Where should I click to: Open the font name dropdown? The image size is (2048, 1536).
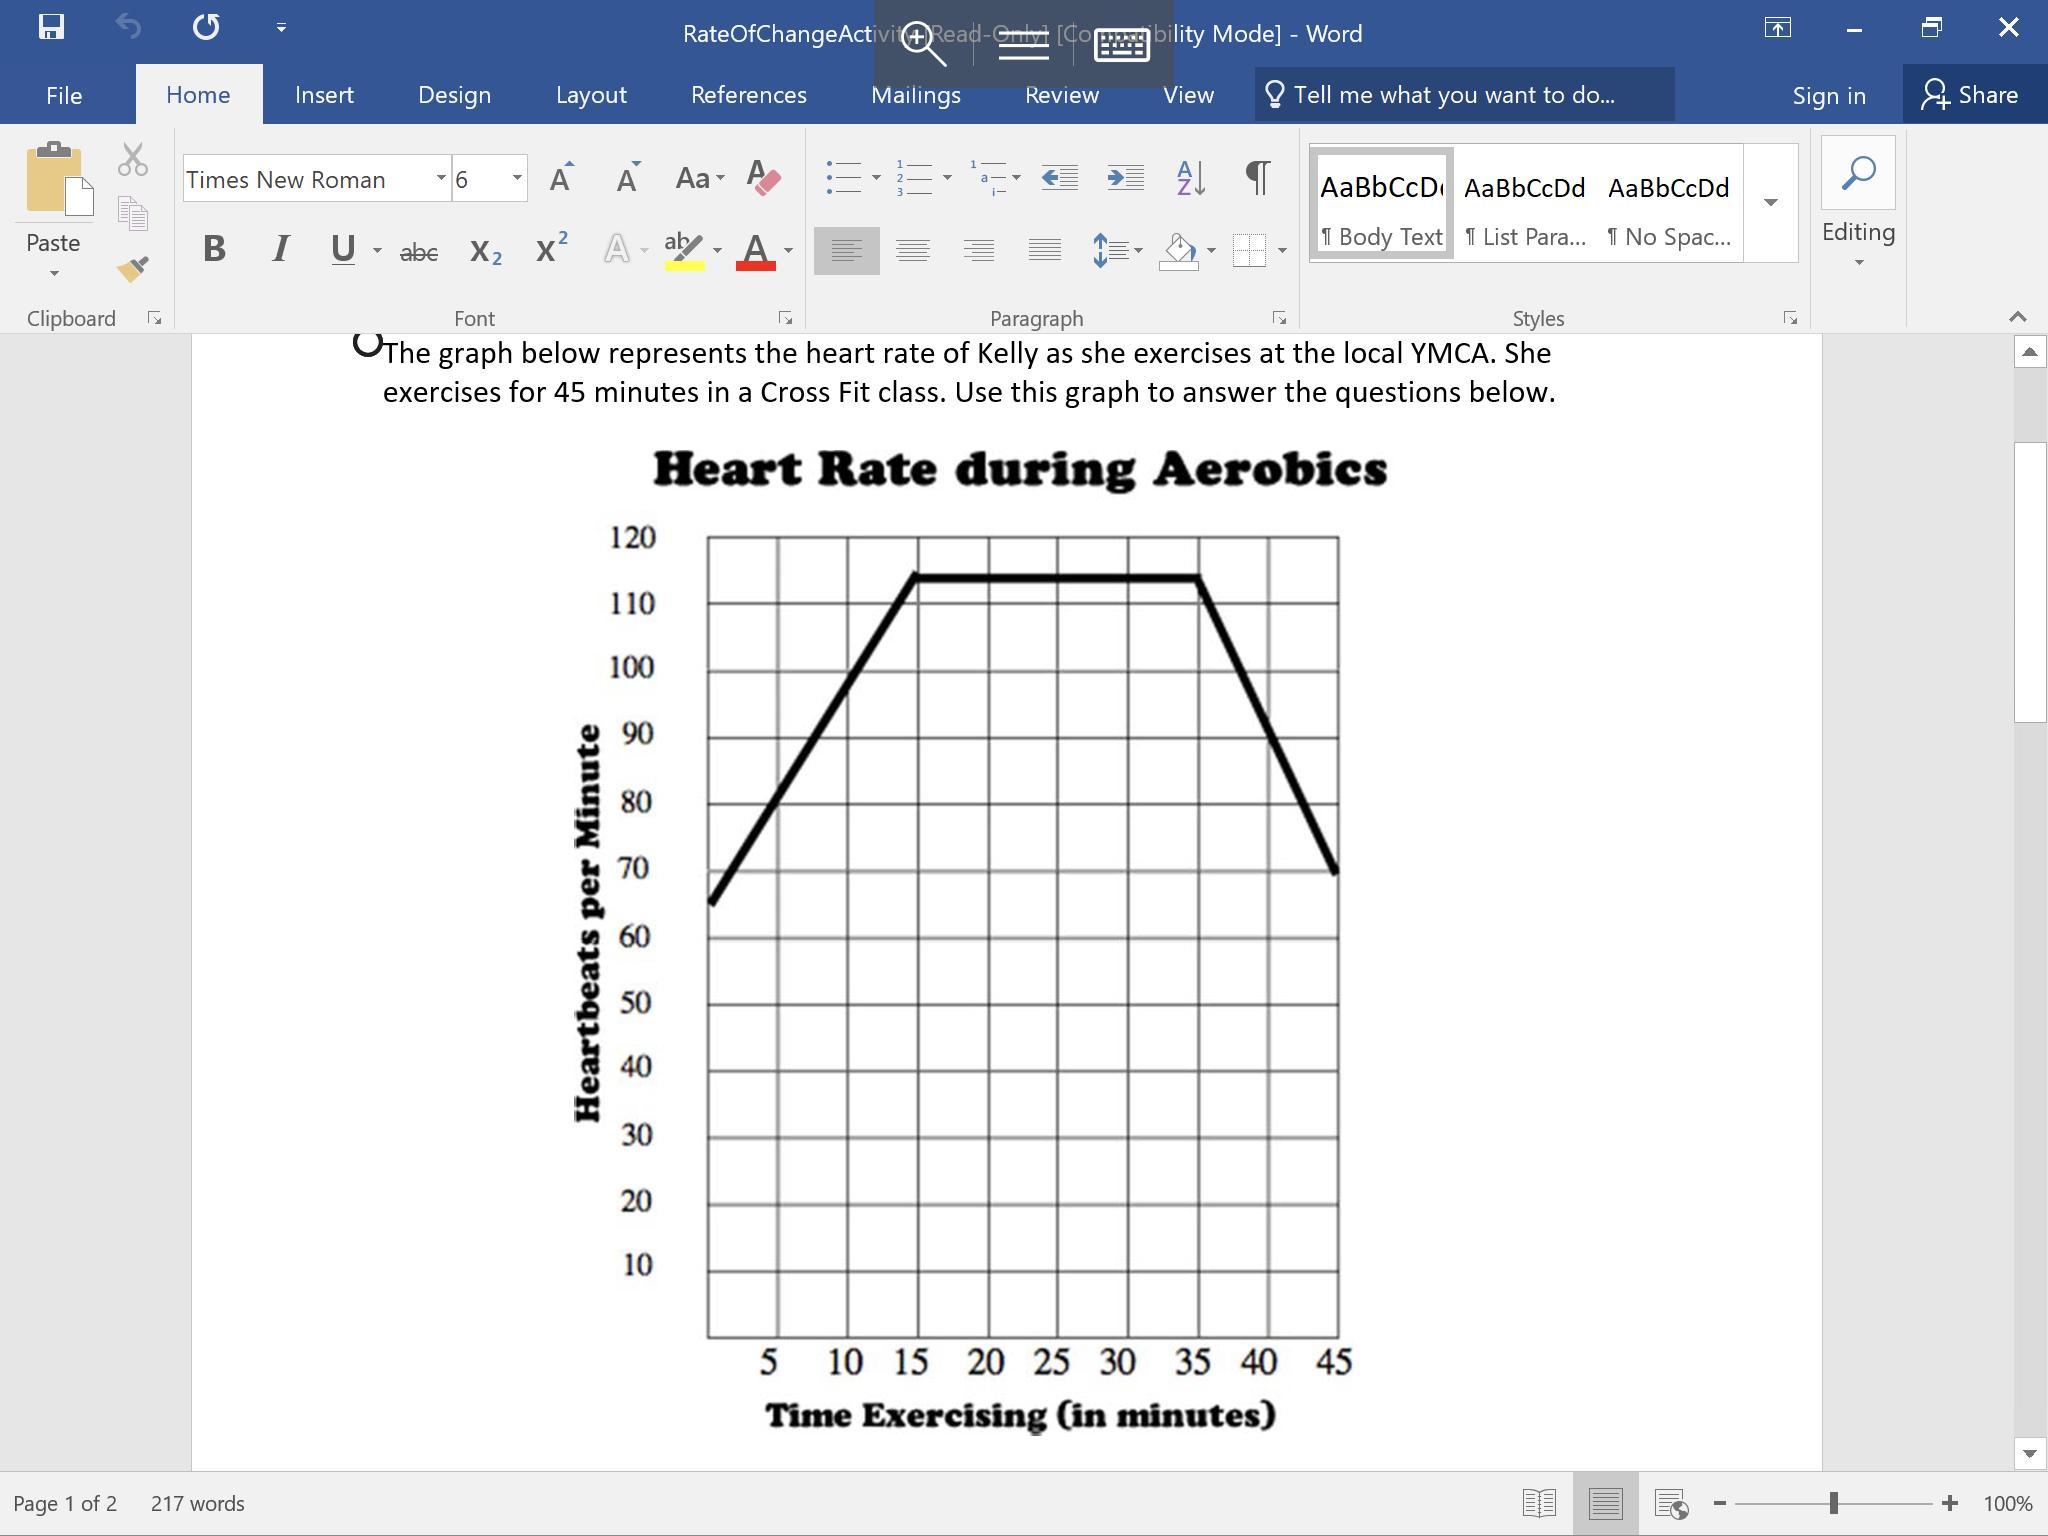[x=440, y=179]
